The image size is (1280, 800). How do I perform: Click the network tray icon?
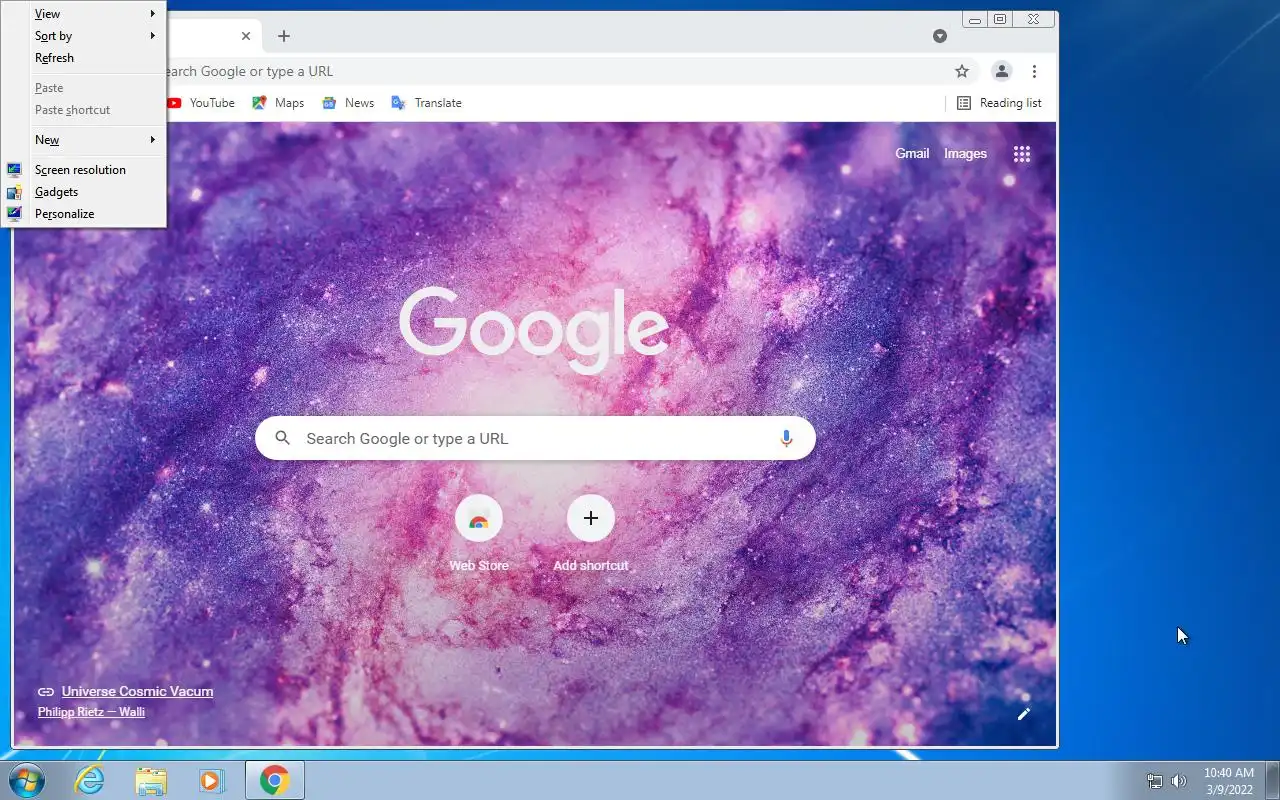(x=1155, y=781)
